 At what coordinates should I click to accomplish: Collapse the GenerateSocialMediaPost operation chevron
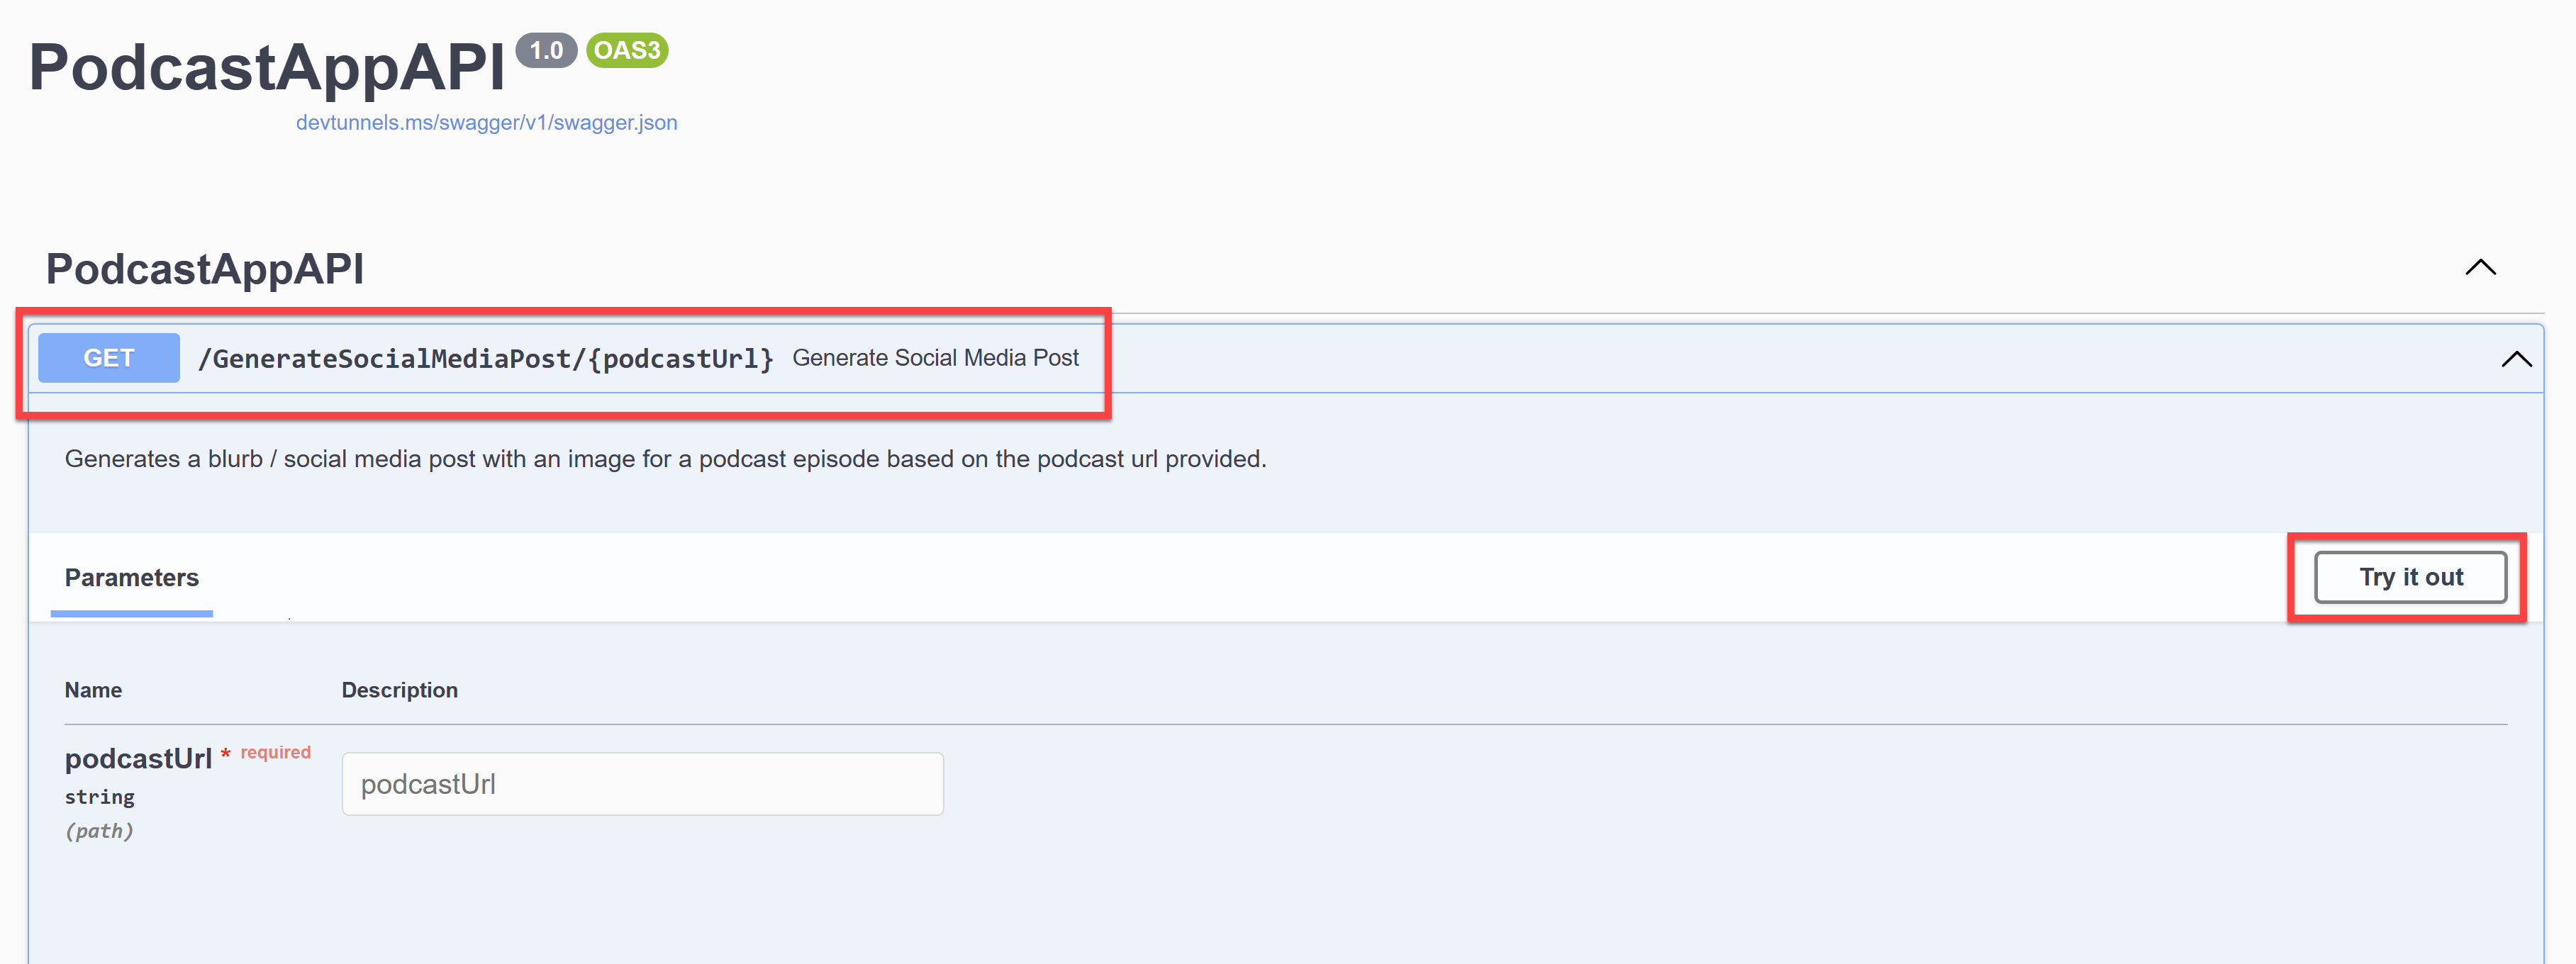[x=2516, y=358]
